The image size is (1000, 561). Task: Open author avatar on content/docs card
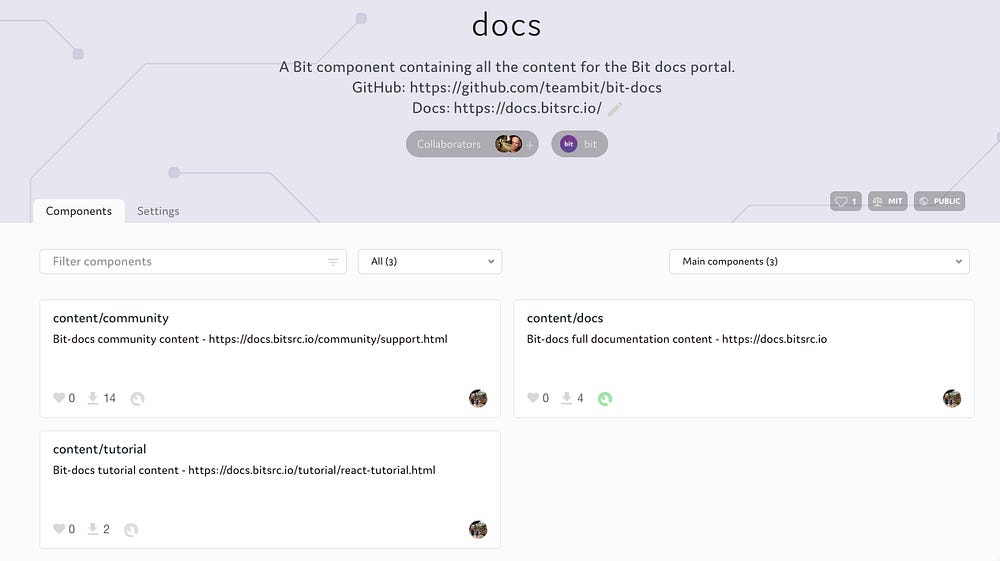pos(952,398)
